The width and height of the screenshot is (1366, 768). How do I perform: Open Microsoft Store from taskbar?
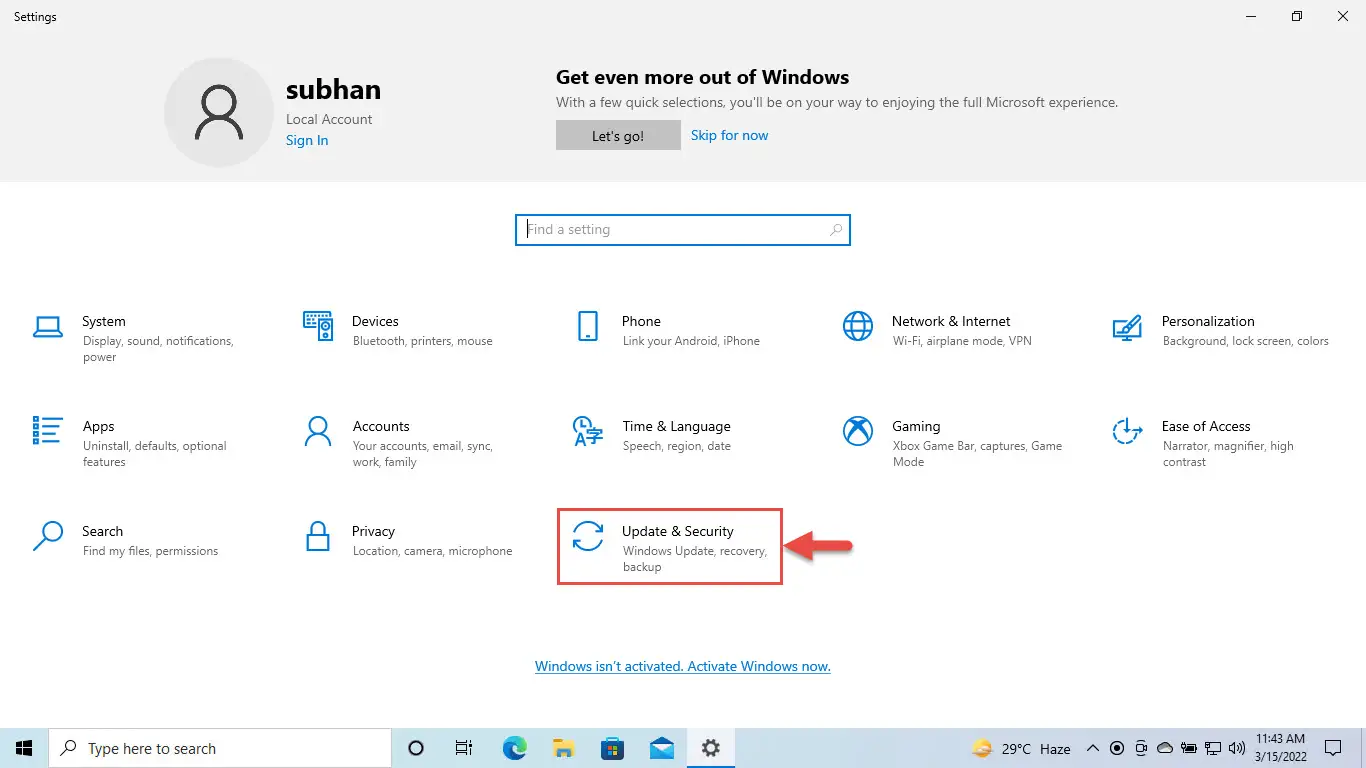coord(612,748)
